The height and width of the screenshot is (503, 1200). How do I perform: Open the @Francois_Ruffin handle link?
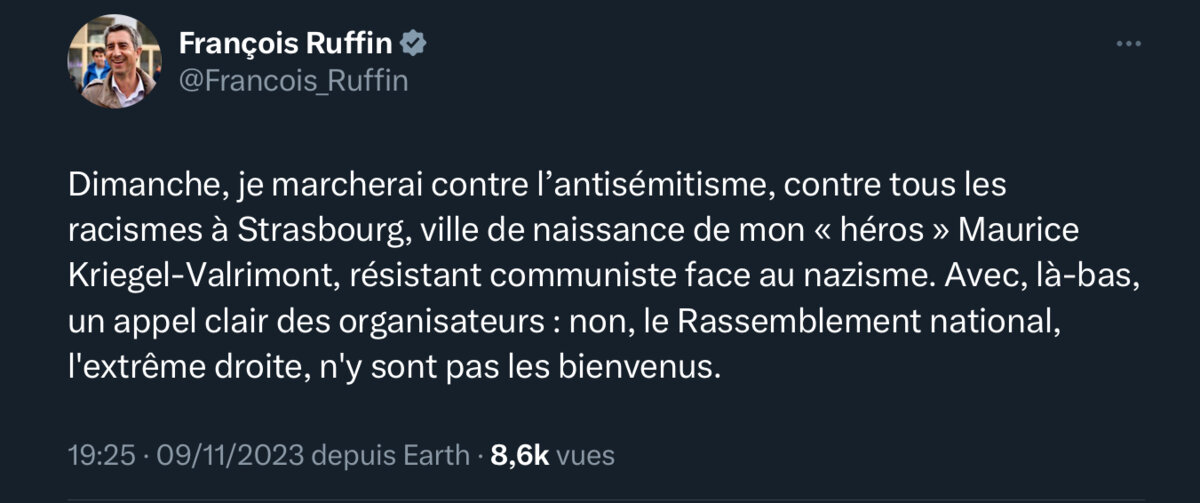coord(293,81)
